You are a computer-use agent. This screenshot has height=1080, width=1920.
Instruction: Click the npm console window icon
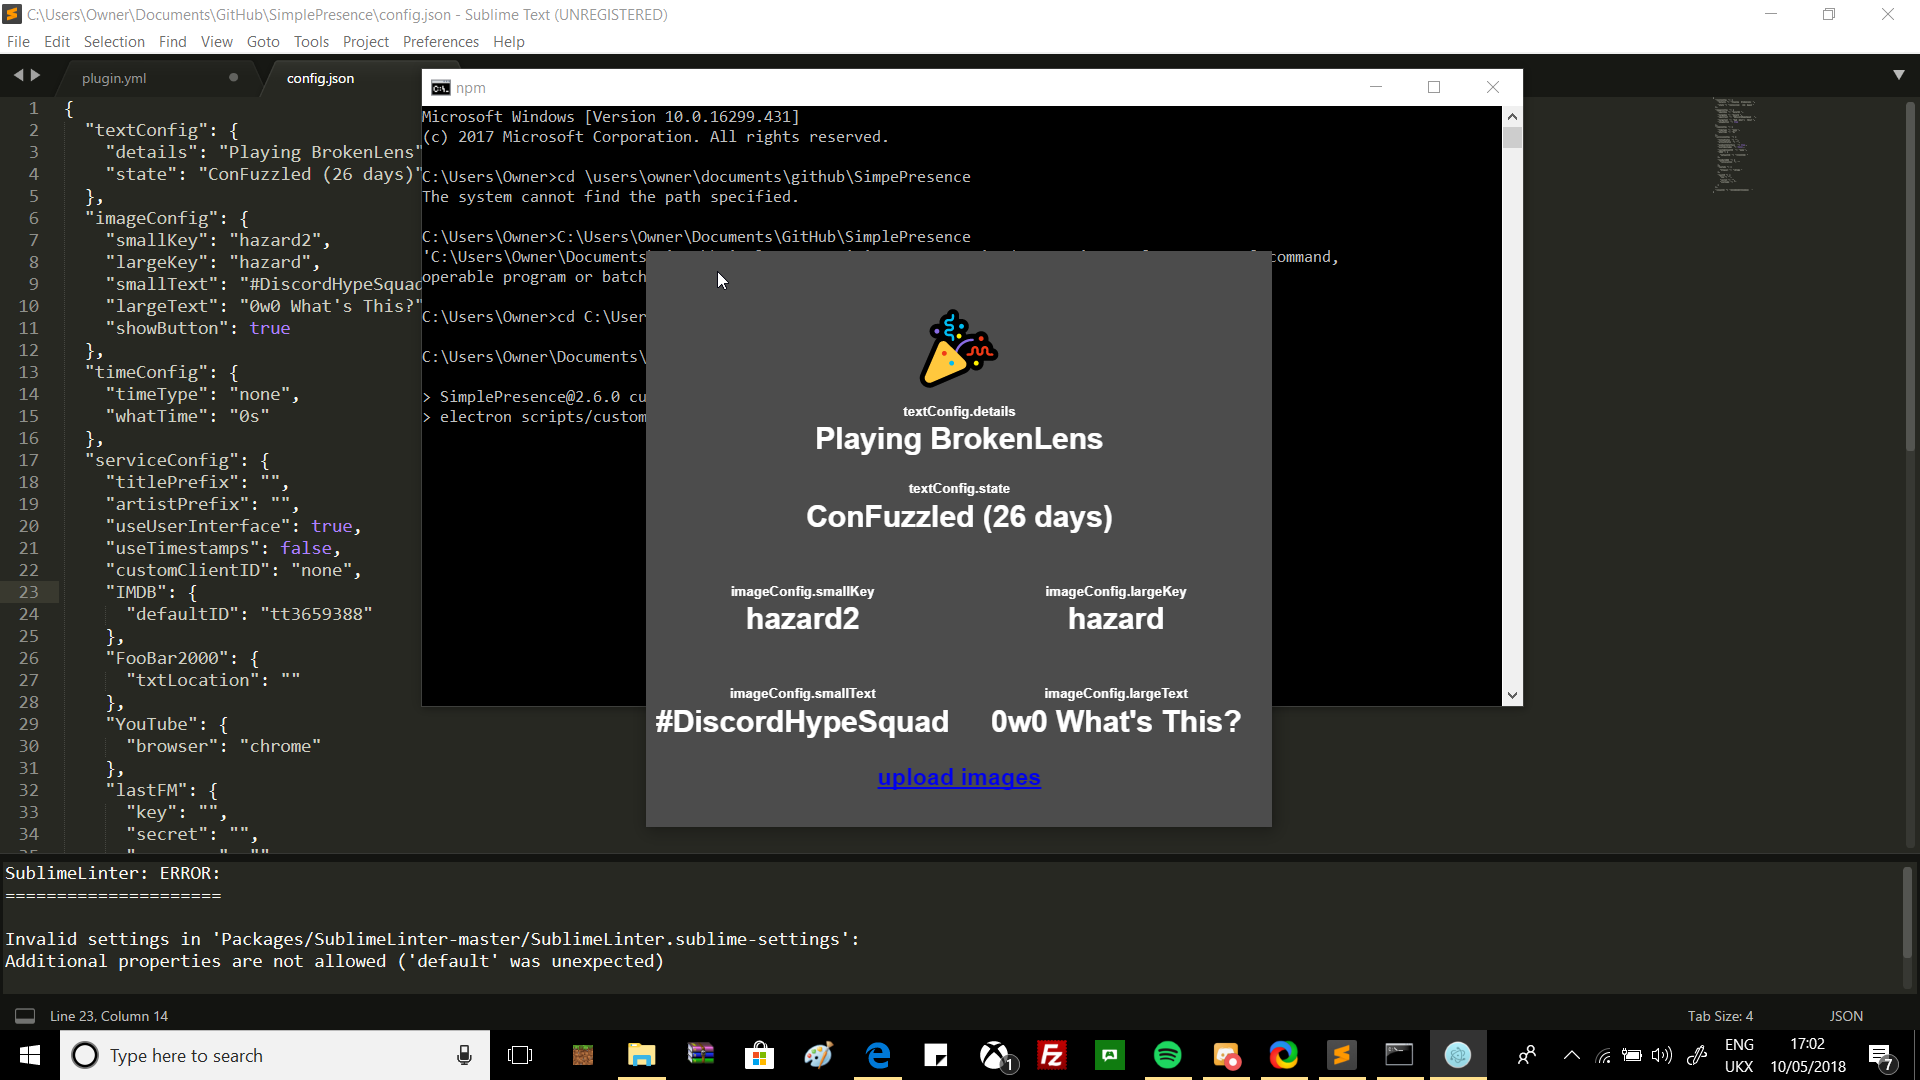click(440, 88)
